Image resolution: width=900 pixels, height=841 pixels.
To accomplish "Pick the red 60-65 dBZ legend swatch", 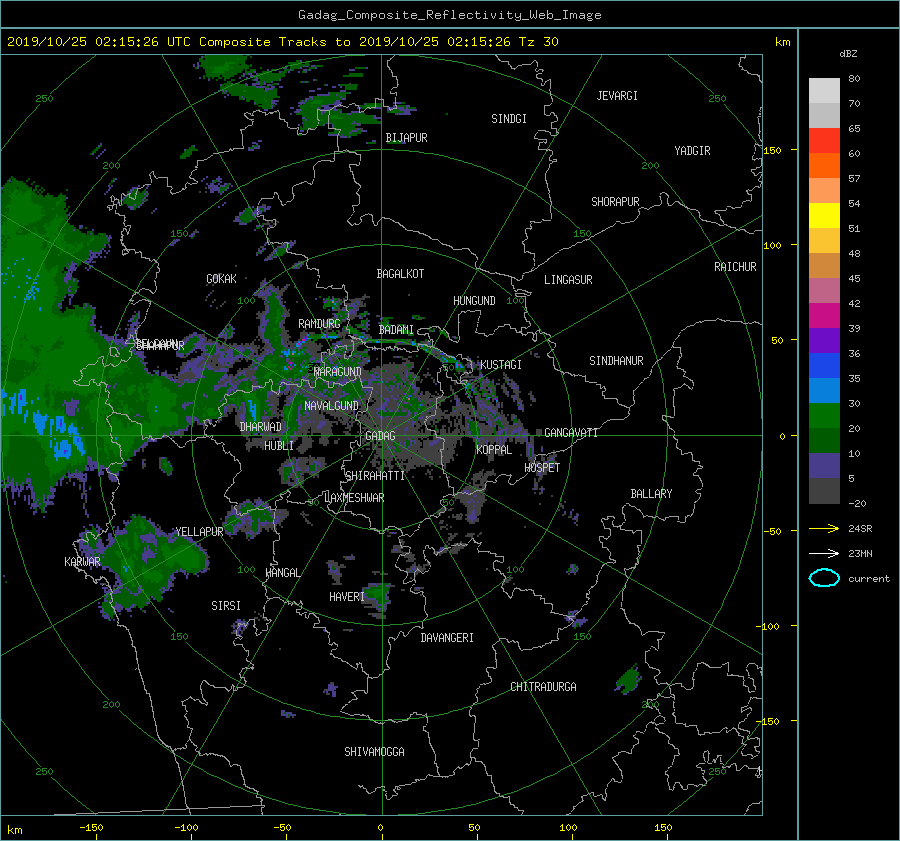I will (824, 141).
